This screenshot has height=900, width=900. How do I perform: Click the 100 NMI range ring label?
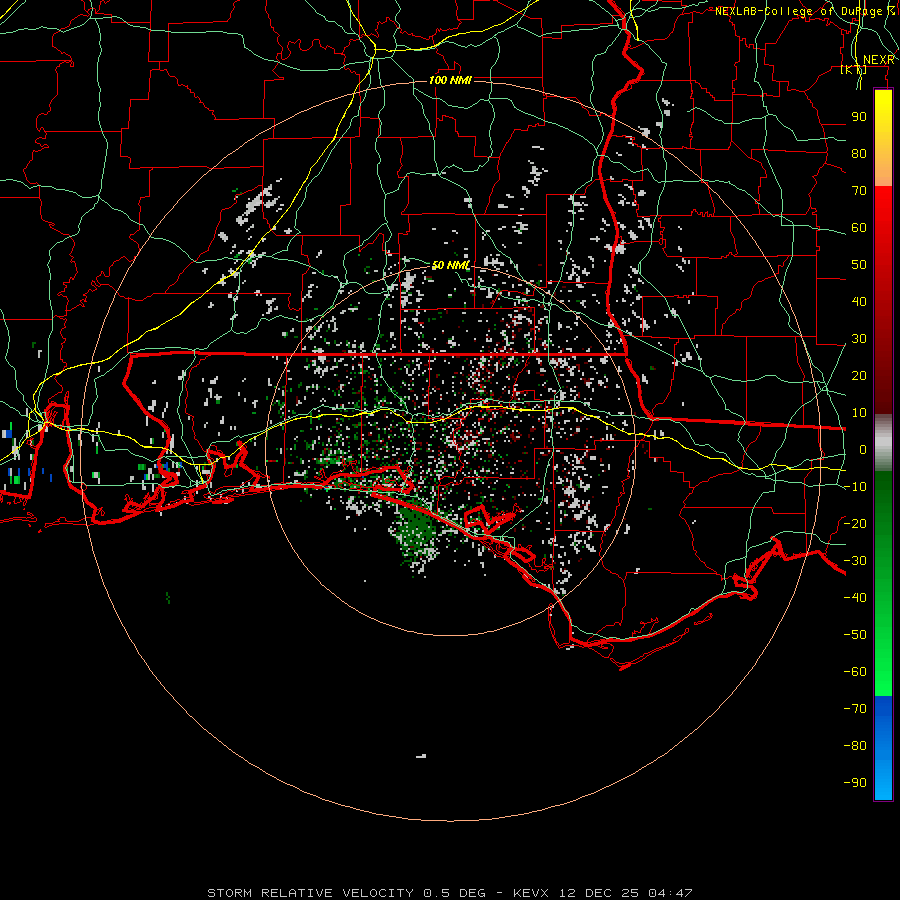[450, 80]
